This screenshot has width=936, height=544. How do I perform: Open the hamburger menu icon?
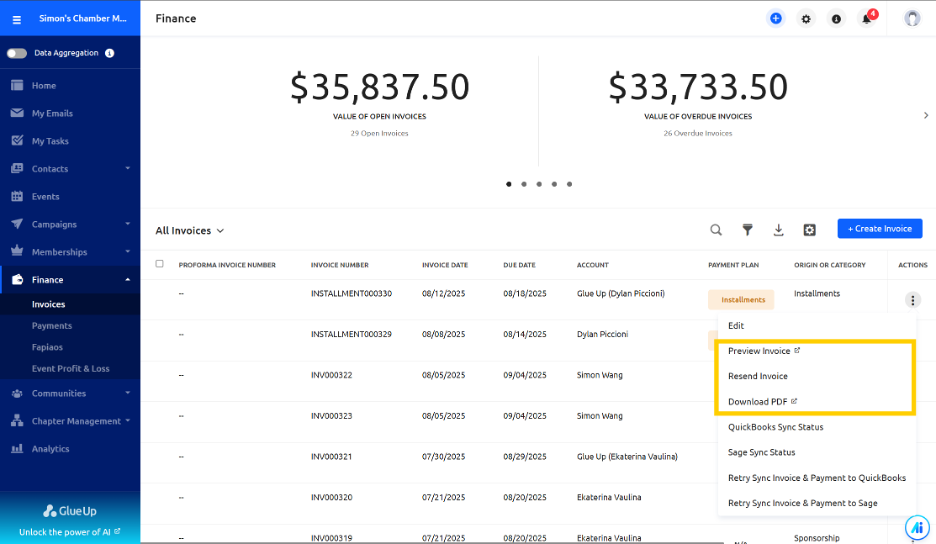tap(17, 20)
